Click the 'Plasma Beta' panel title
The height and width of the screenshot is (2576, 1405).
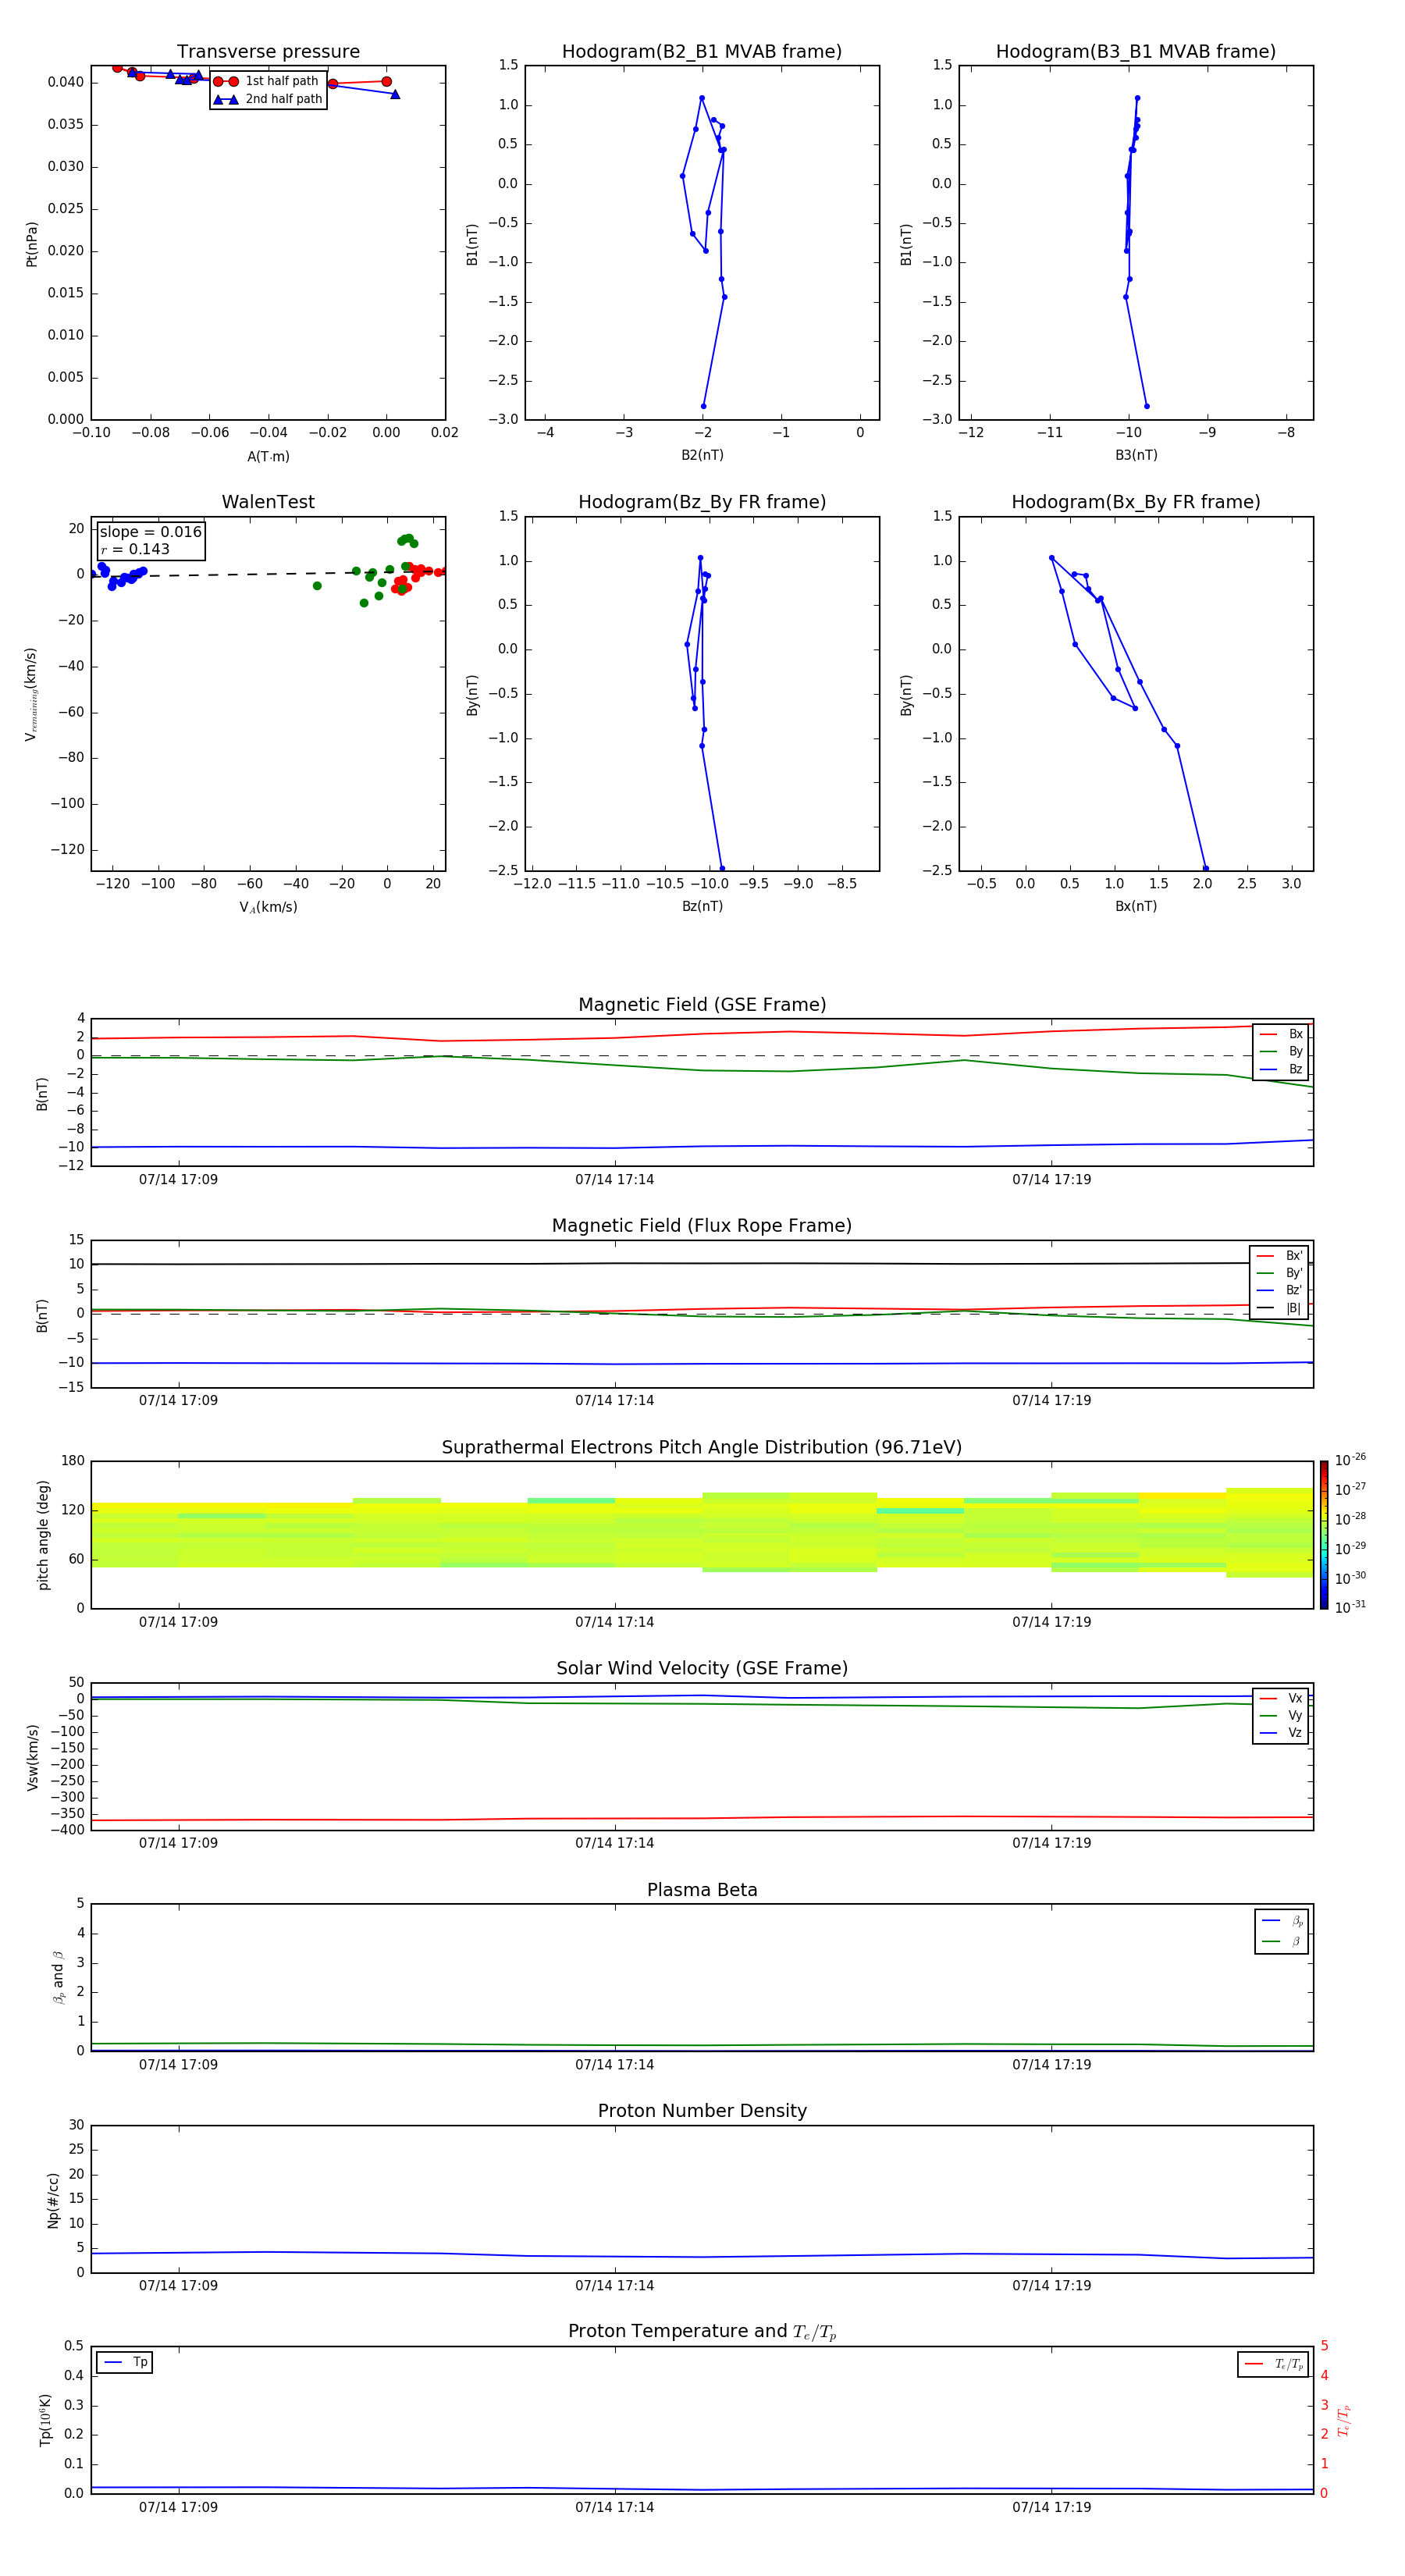(x=702, y=1890)
